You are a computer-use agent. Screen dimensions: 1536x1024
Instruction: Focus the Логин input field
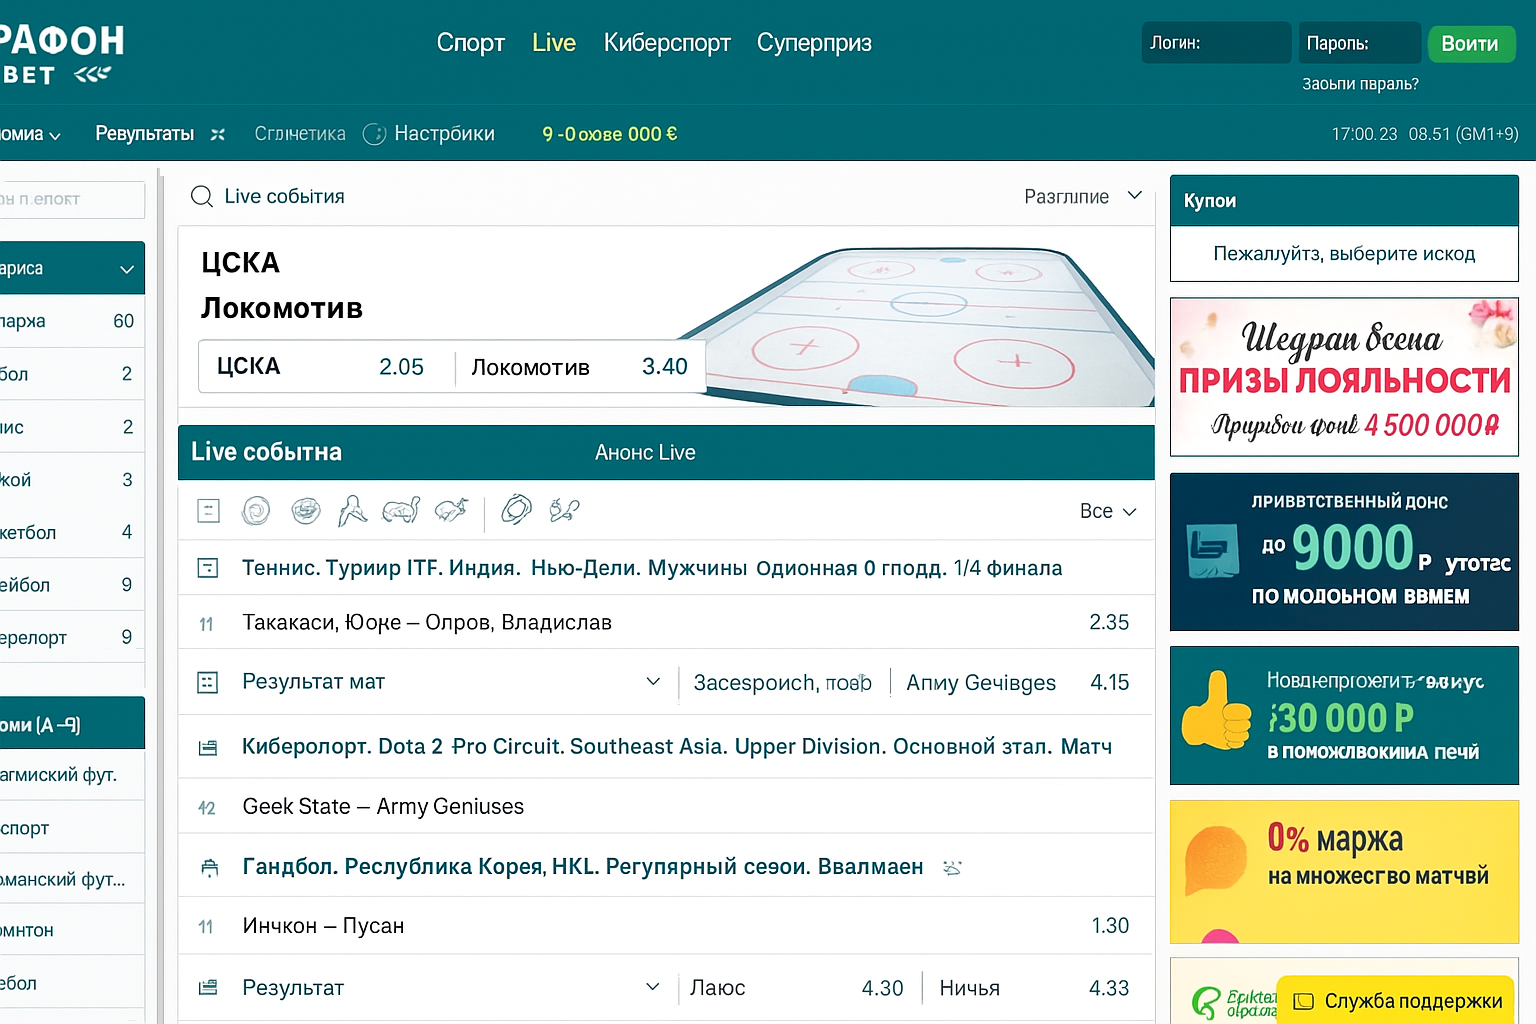[x=1216, y=43]
